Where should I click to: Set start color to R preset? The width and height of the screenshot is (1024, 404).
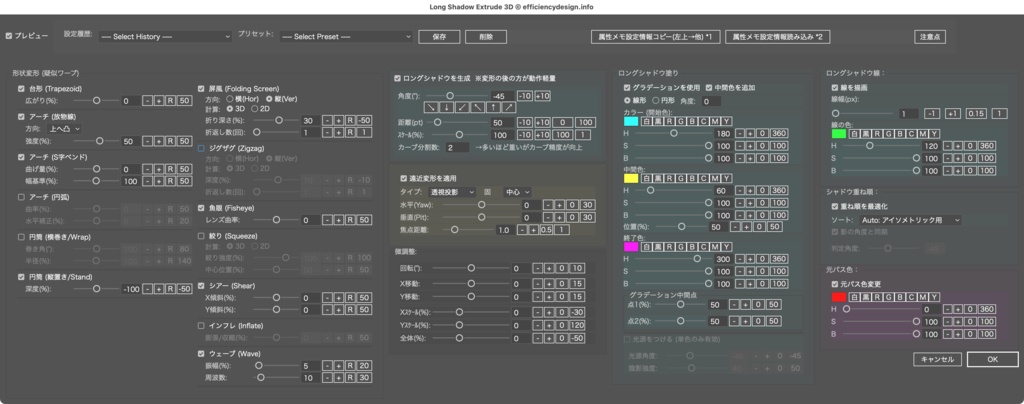click(x=669, y=121)
